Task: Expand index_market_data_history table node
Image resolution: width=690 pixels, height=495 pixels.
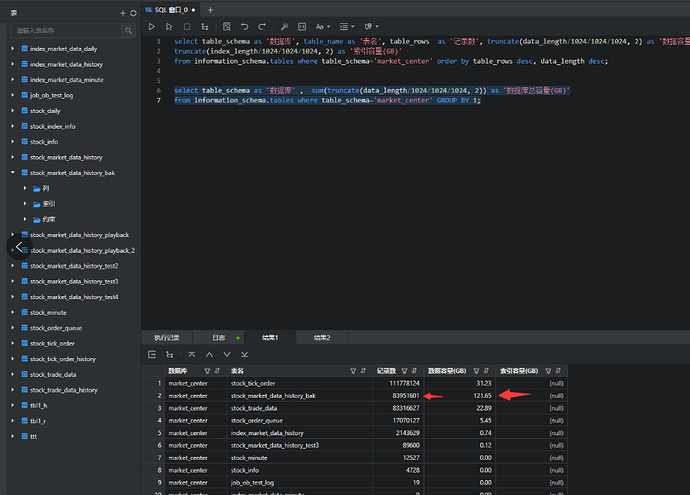Action: tap(13, 64)
